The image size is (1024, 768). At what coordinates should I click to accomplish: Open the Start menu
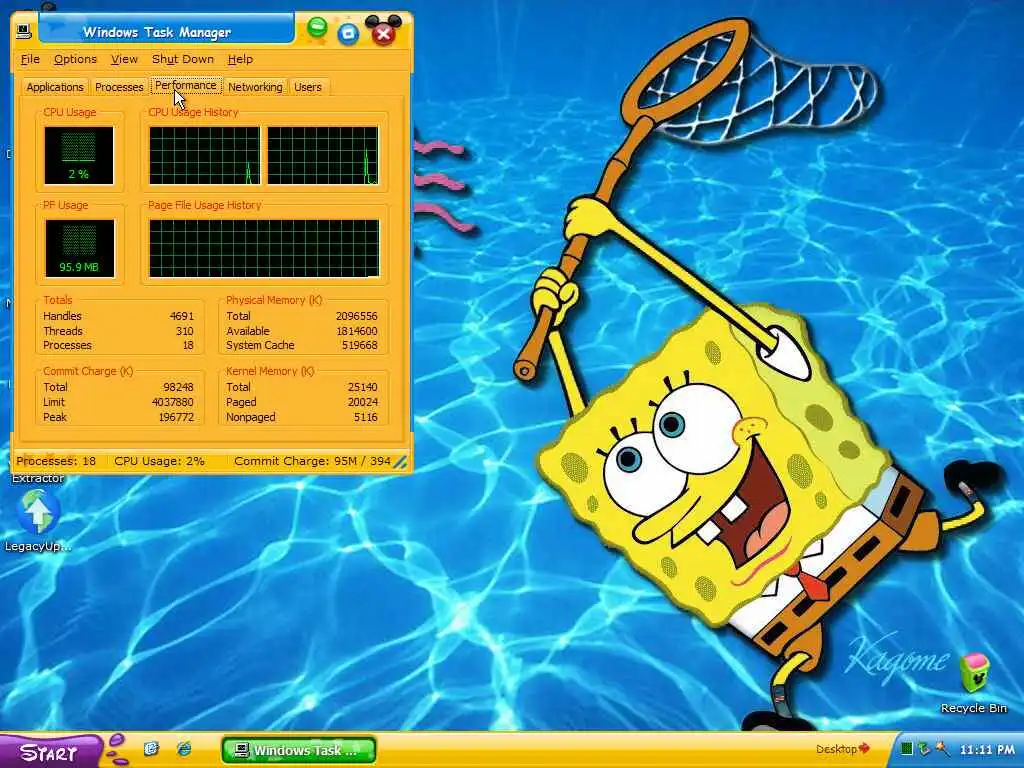click(50, 752)
